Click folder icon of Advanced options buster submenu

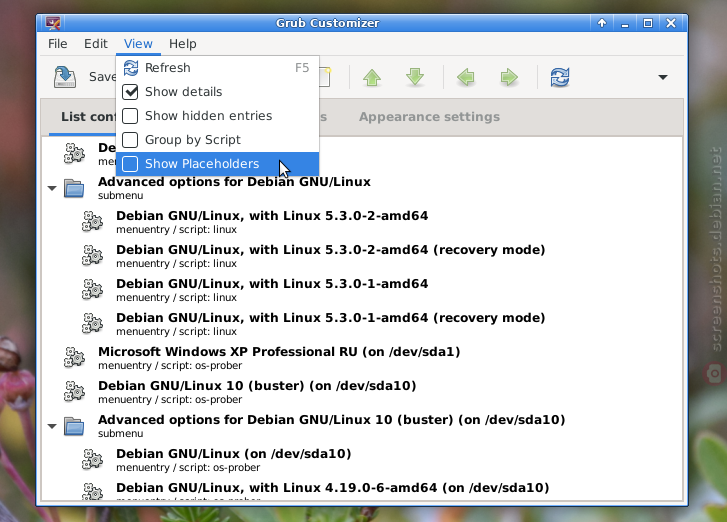(x=74, y=426)
